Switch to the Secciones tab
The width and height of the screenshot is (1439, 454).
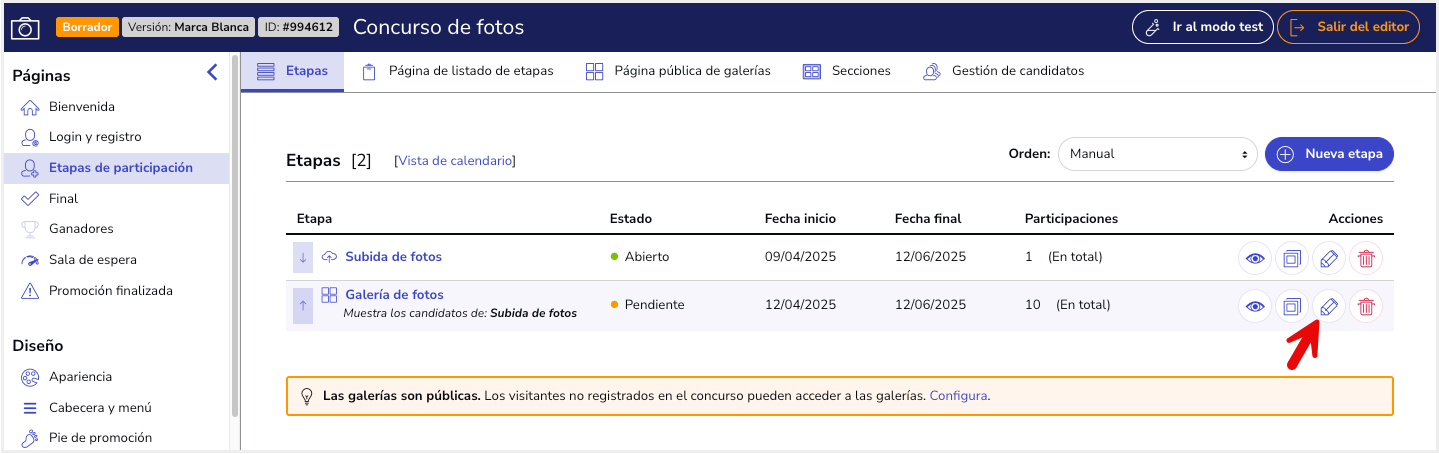846,71
